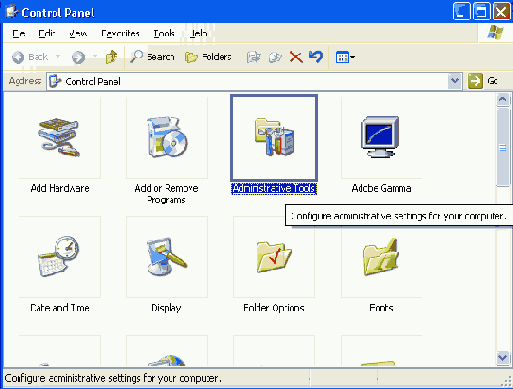Click the Add or Remove Programs label
This screenshot has height=389, width=513.
(x=166, y=194)
